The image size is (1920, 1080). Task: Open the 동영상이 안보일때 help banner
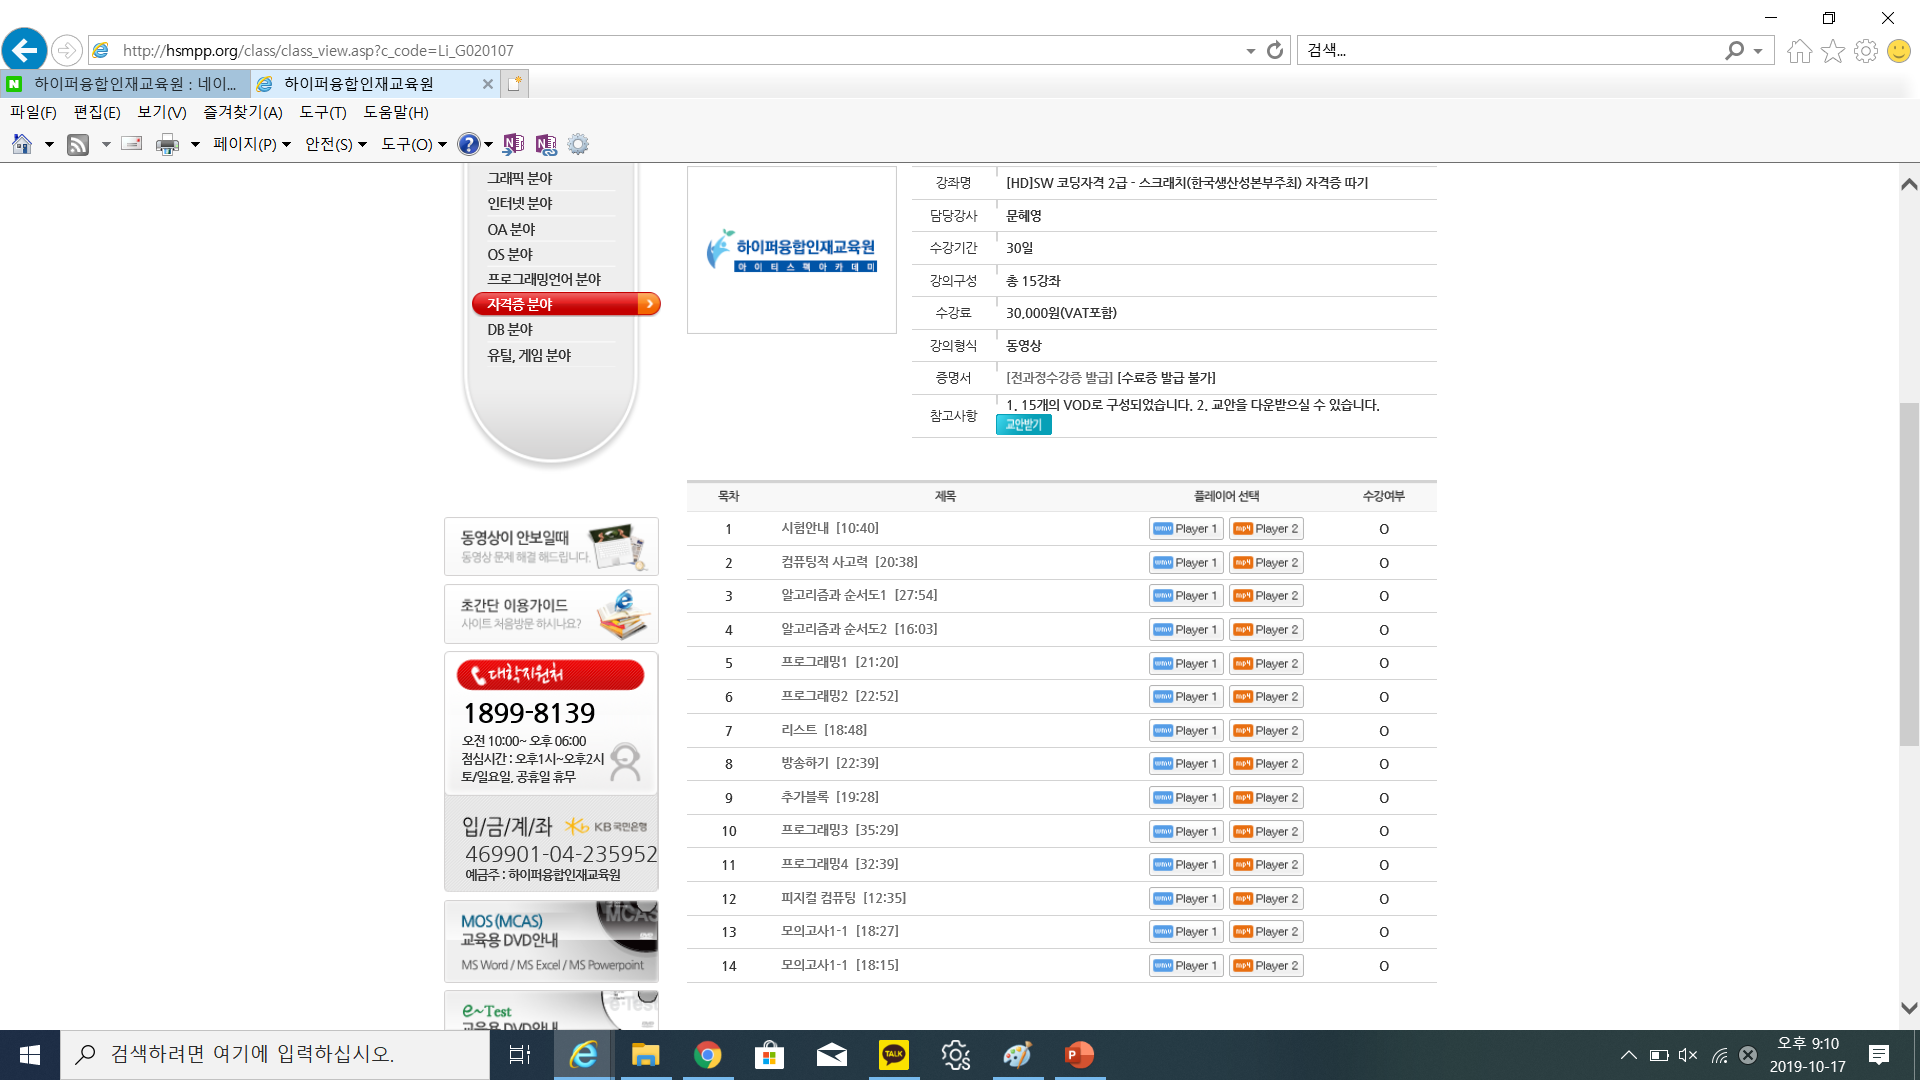[x=551, y=546]
